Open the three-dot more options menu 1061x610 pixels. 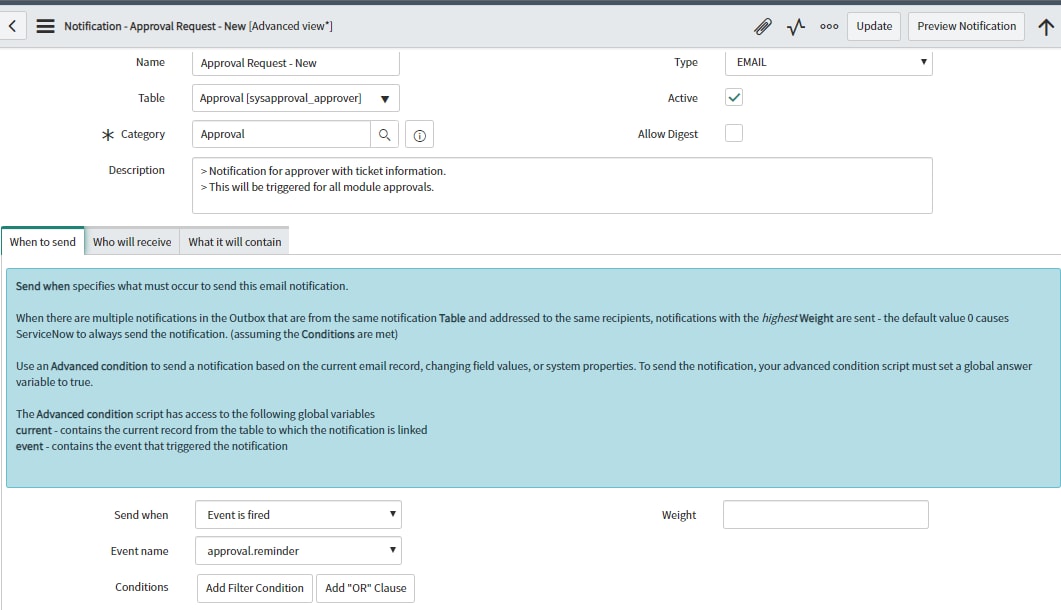coord(829,26)
